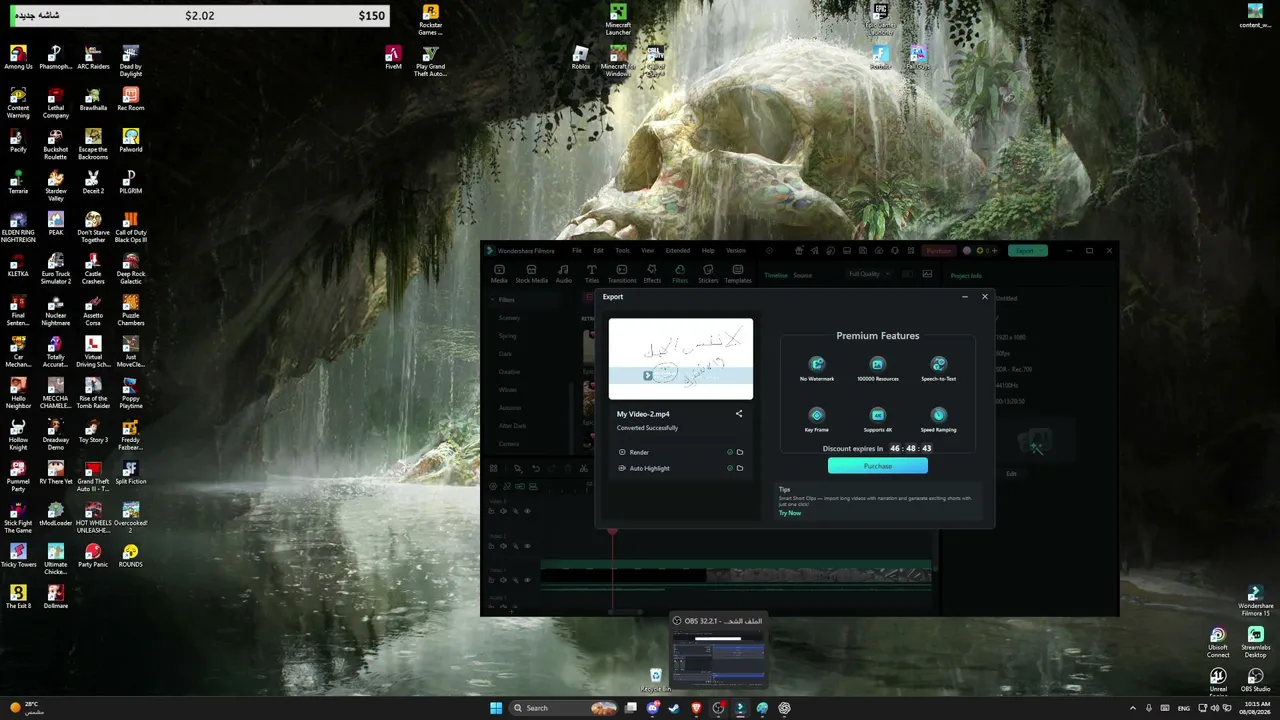The height and width of the screenshot is (720, 1280).
Task: Select the Project Info tab in Filmora
Action: coord(966,276)
